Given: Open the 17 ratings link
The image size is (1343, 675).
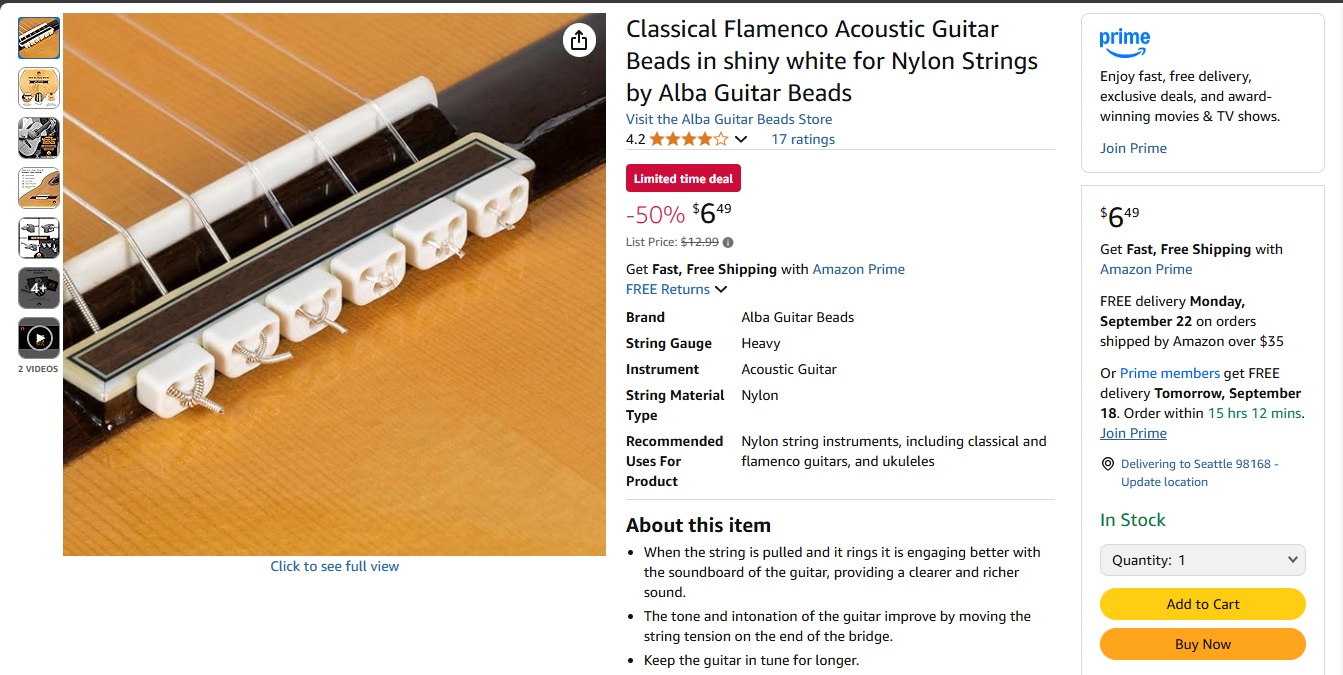Looking at the screenshot, I should [x=803, y=138].
